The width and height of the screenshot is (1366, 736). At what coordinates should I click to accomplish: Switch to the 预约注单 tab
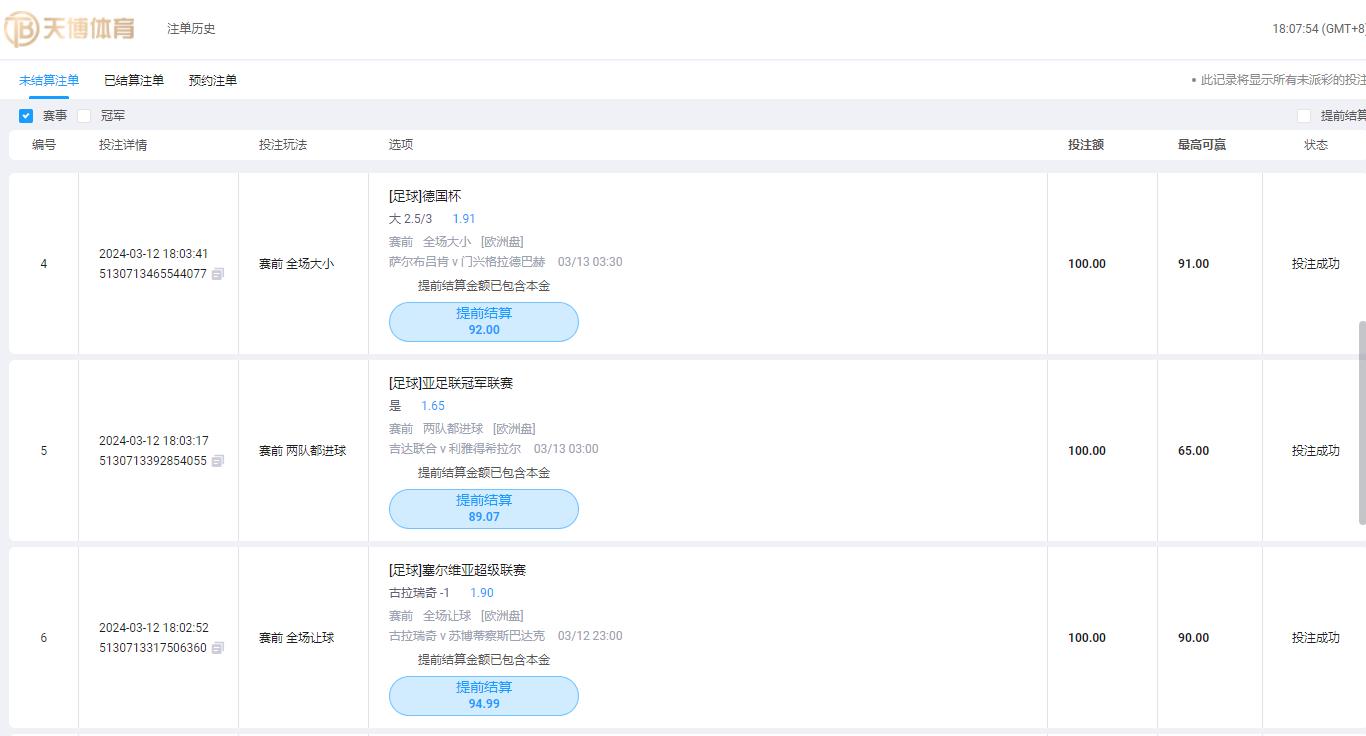tap(213, 80)
